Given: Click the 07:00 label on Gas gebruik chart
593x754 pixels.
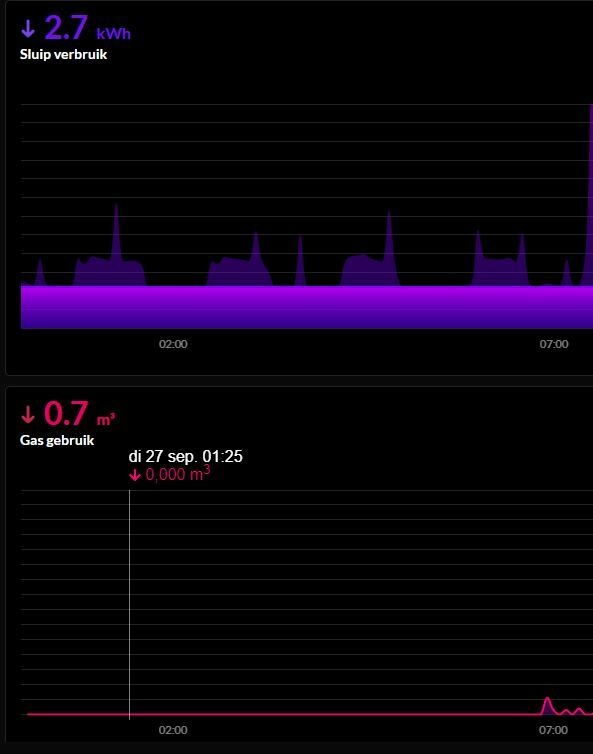Looking at the screenshot, I should (x=554, y=730).
